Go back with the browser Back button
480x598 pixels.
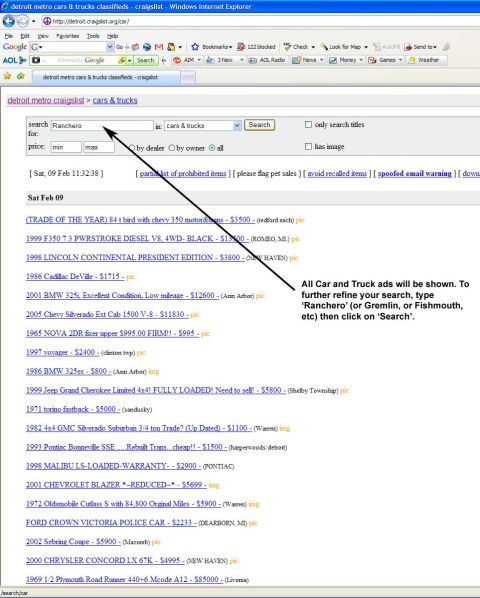(x=8, y=21)
